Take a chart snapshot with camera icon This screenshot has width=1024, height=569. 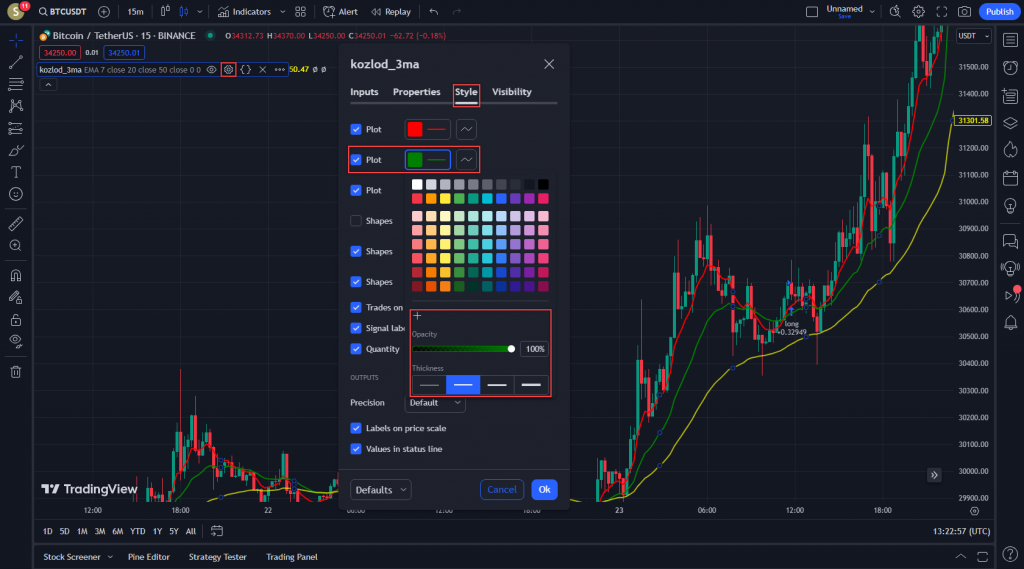click(x=964, y=12)
